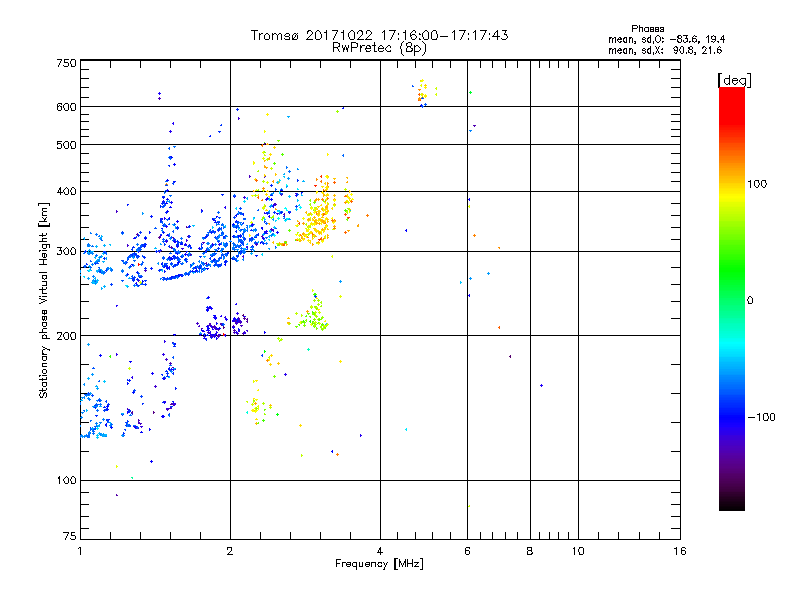800x600 pixels.
Task: Click the 'Phases' header text
Action: pyautogui.click(x=647, y=29)
